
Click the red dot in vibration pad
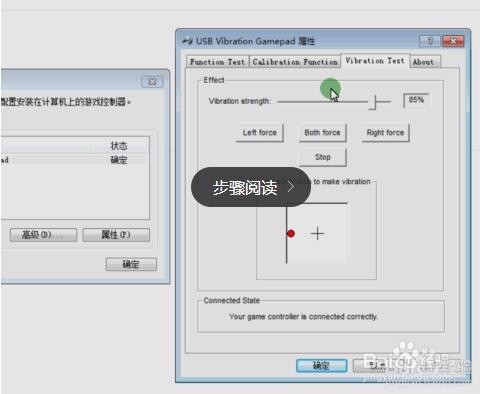[291, 233]
